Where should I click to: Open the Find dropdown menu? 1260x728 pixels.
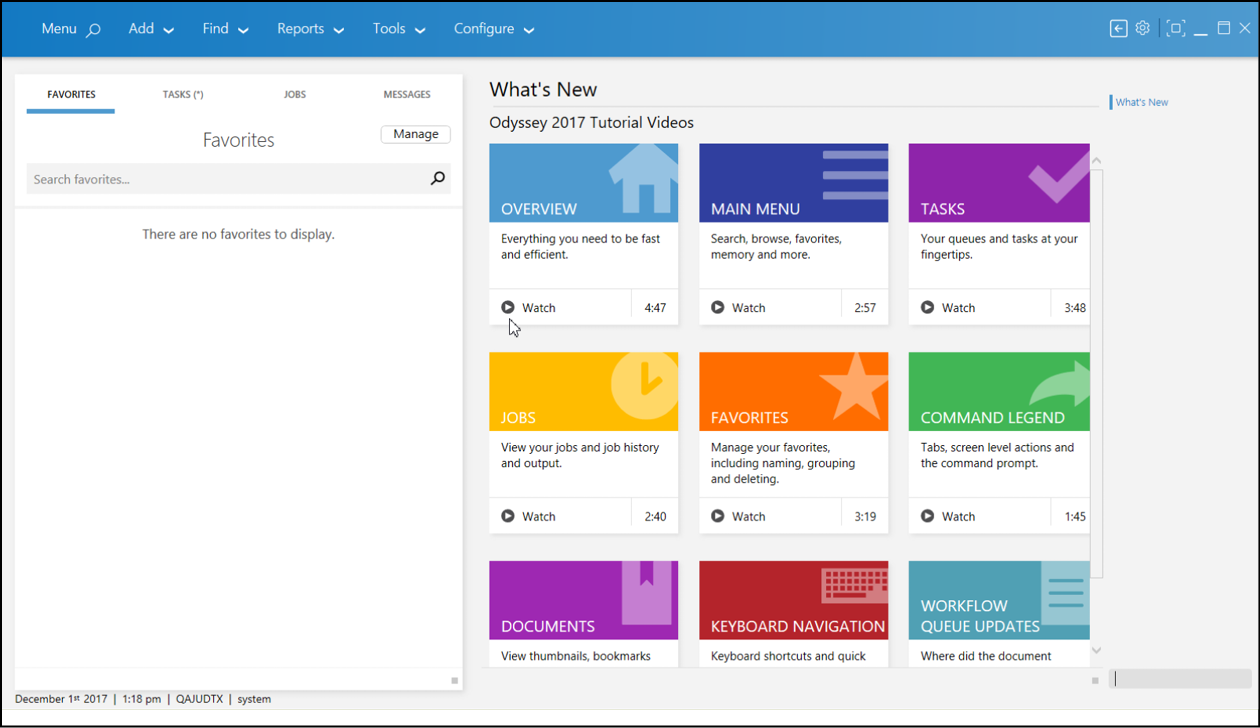click(x=225, y=29)
